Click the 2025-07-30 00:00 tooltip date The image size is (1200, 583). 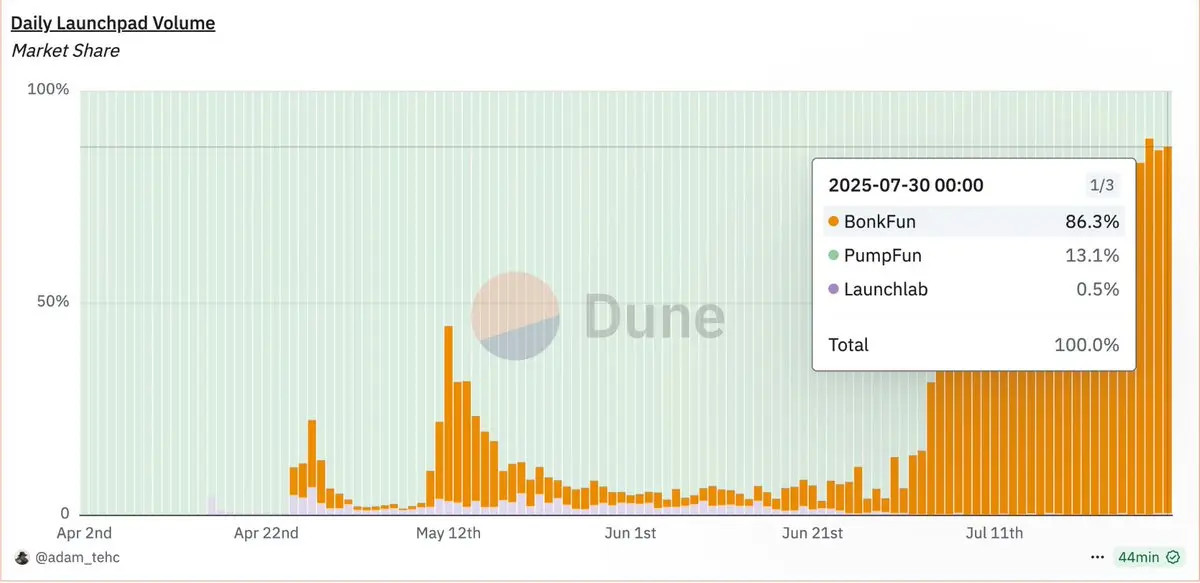click(x=906, y=185)
